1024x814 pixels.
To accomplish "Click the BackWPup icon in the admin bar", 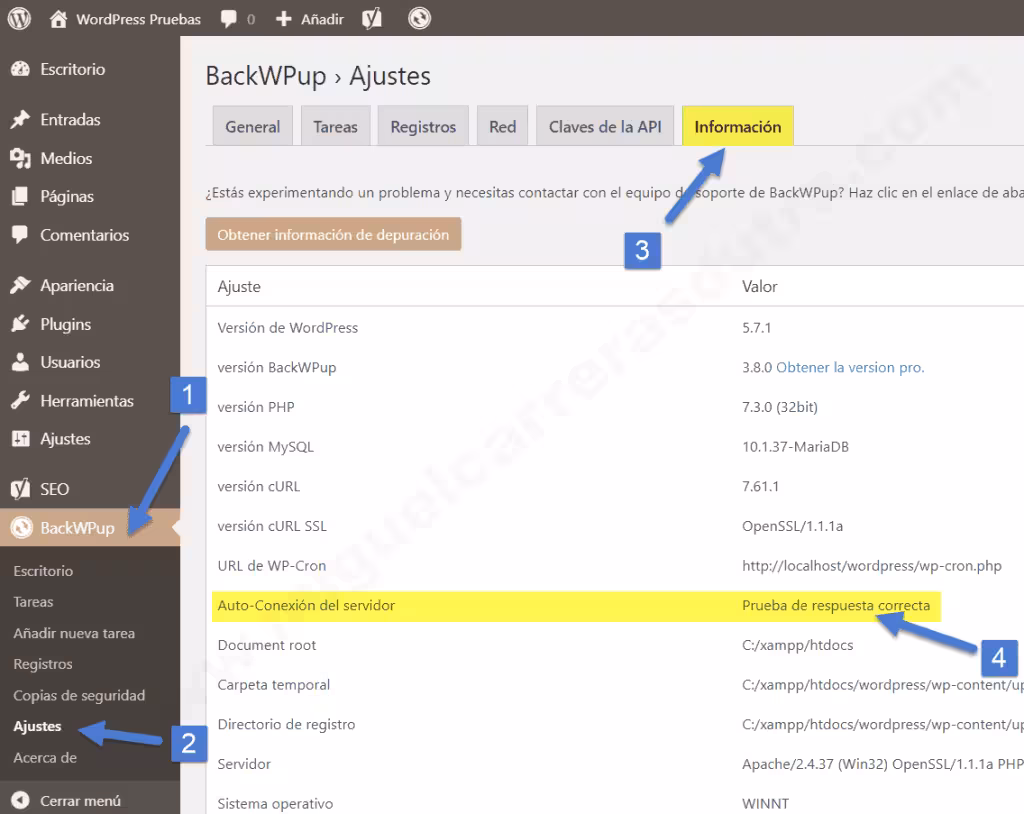I will click(x=419, y=18).
